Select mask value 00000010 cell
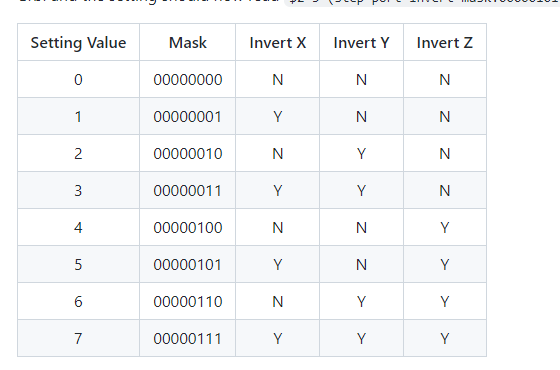The width and height of the screenshot is (560, 370). tap(188, 154)
